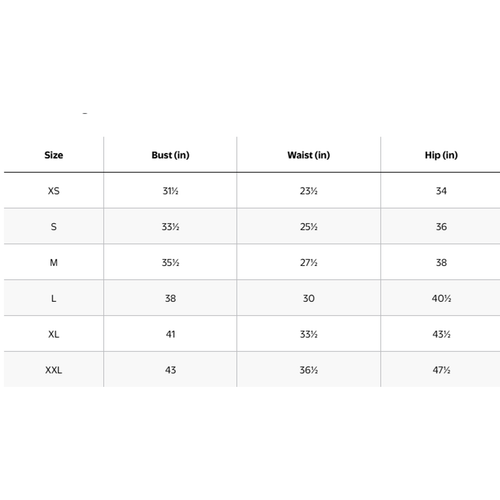Click the Waist (in) column header
Viewport: 500px width, 500px height.
309,155
